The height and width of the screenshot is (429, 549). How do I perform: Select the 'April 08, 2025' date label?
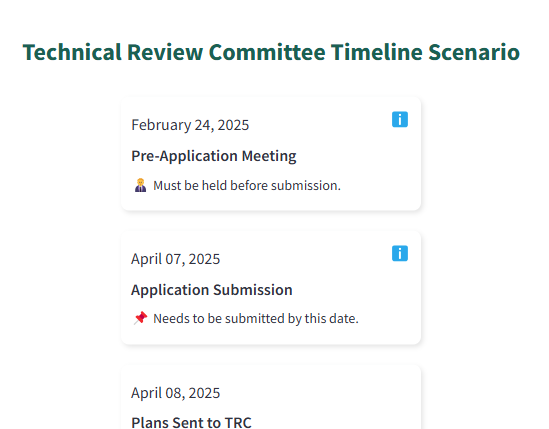pyautogui.click(x=175, y=393)
